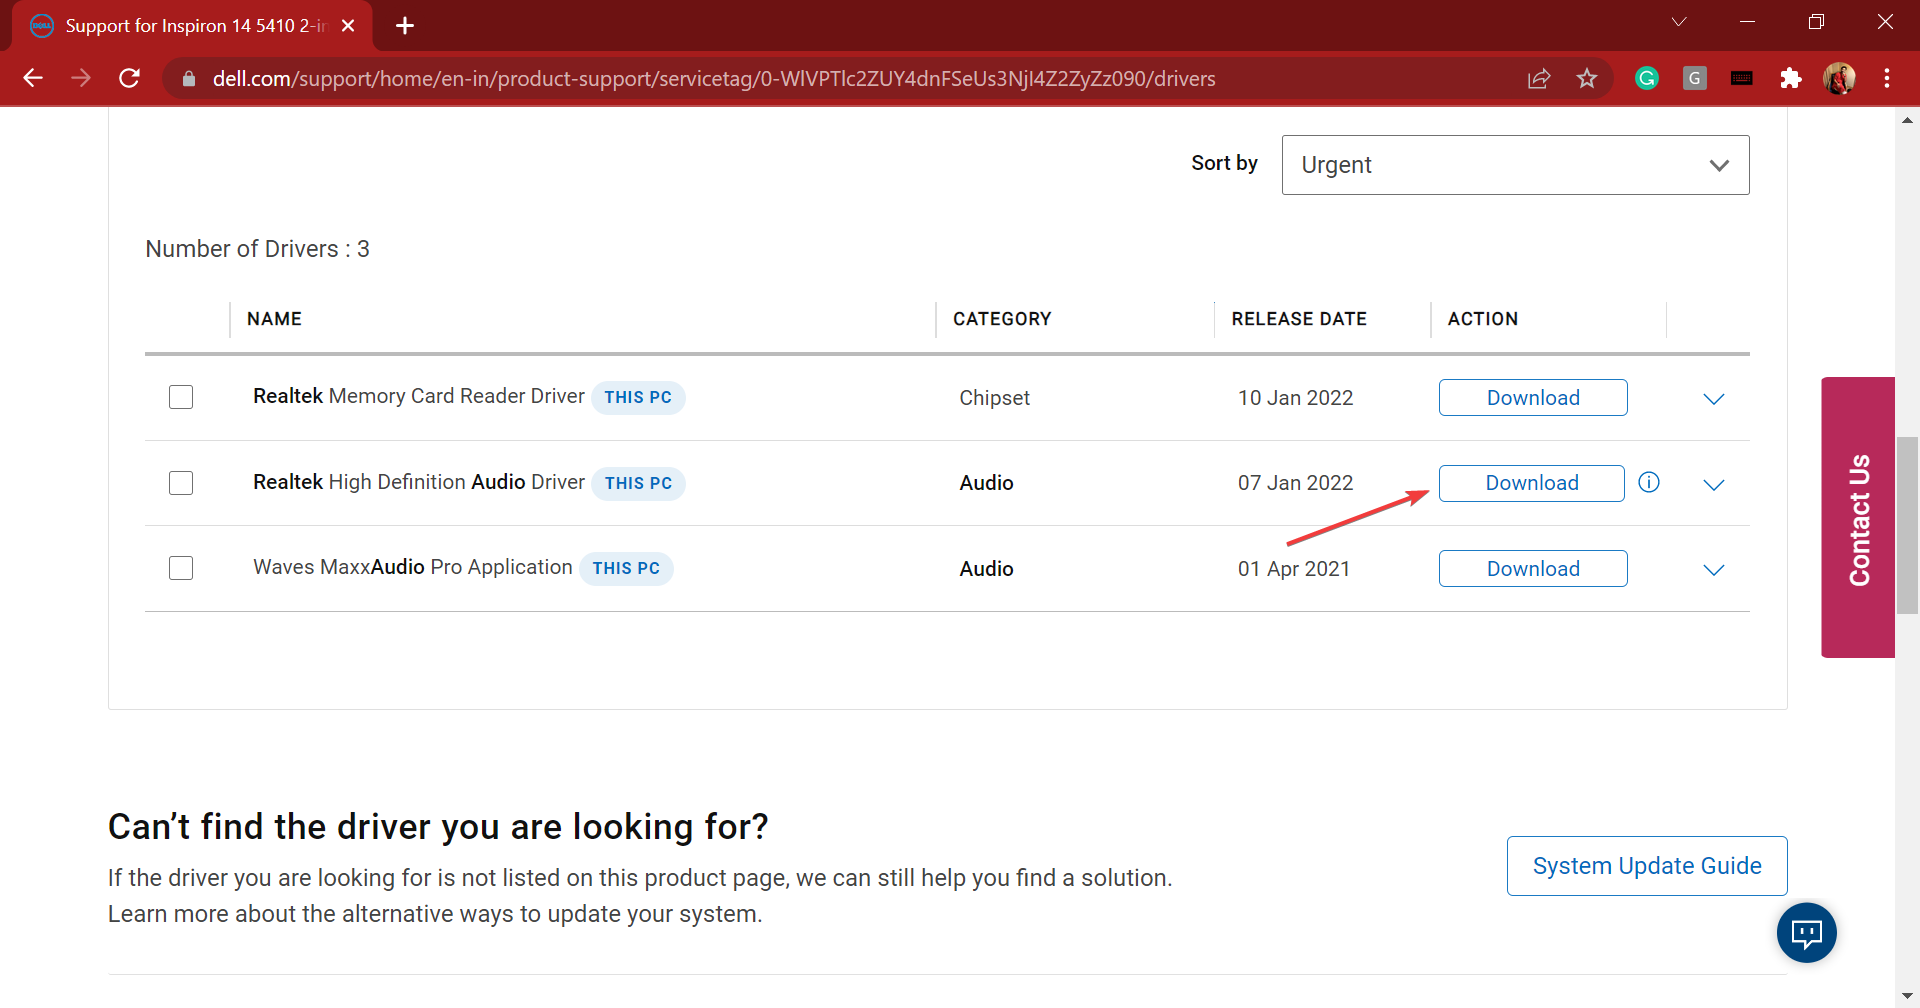Download the Realtek High Definition Audio Driver
1920x1008 pixels.
point(1532,483)
